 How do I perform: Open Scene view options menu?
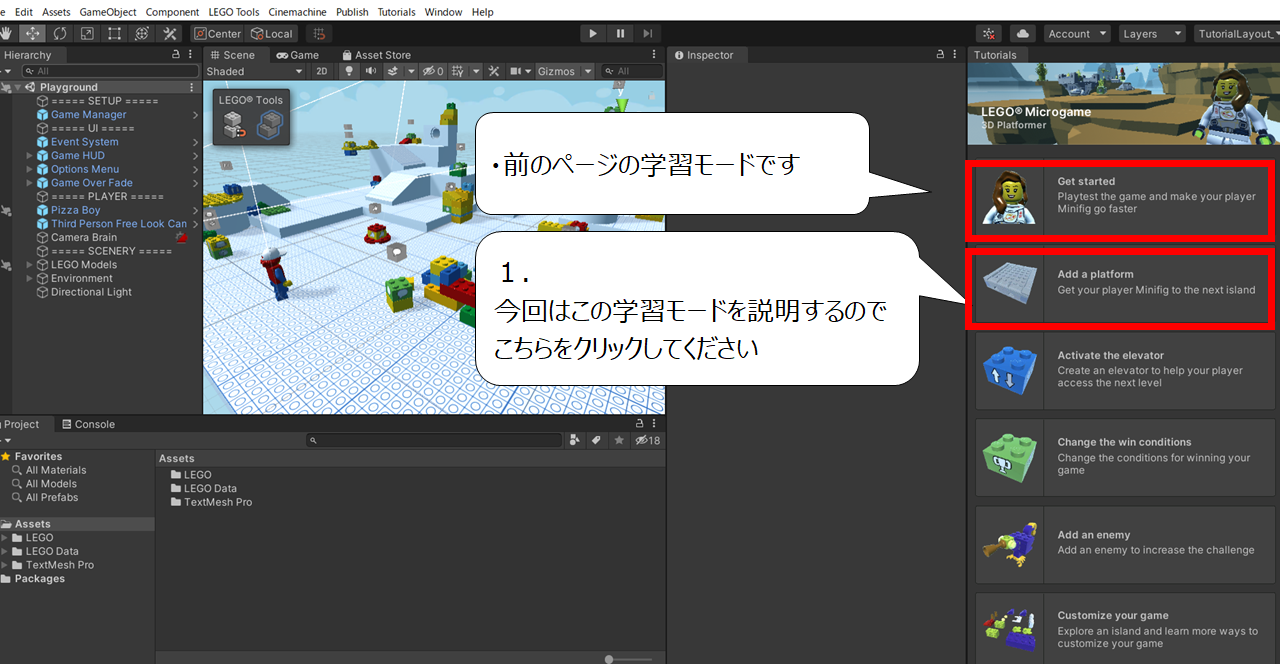(x=654, y=55)
